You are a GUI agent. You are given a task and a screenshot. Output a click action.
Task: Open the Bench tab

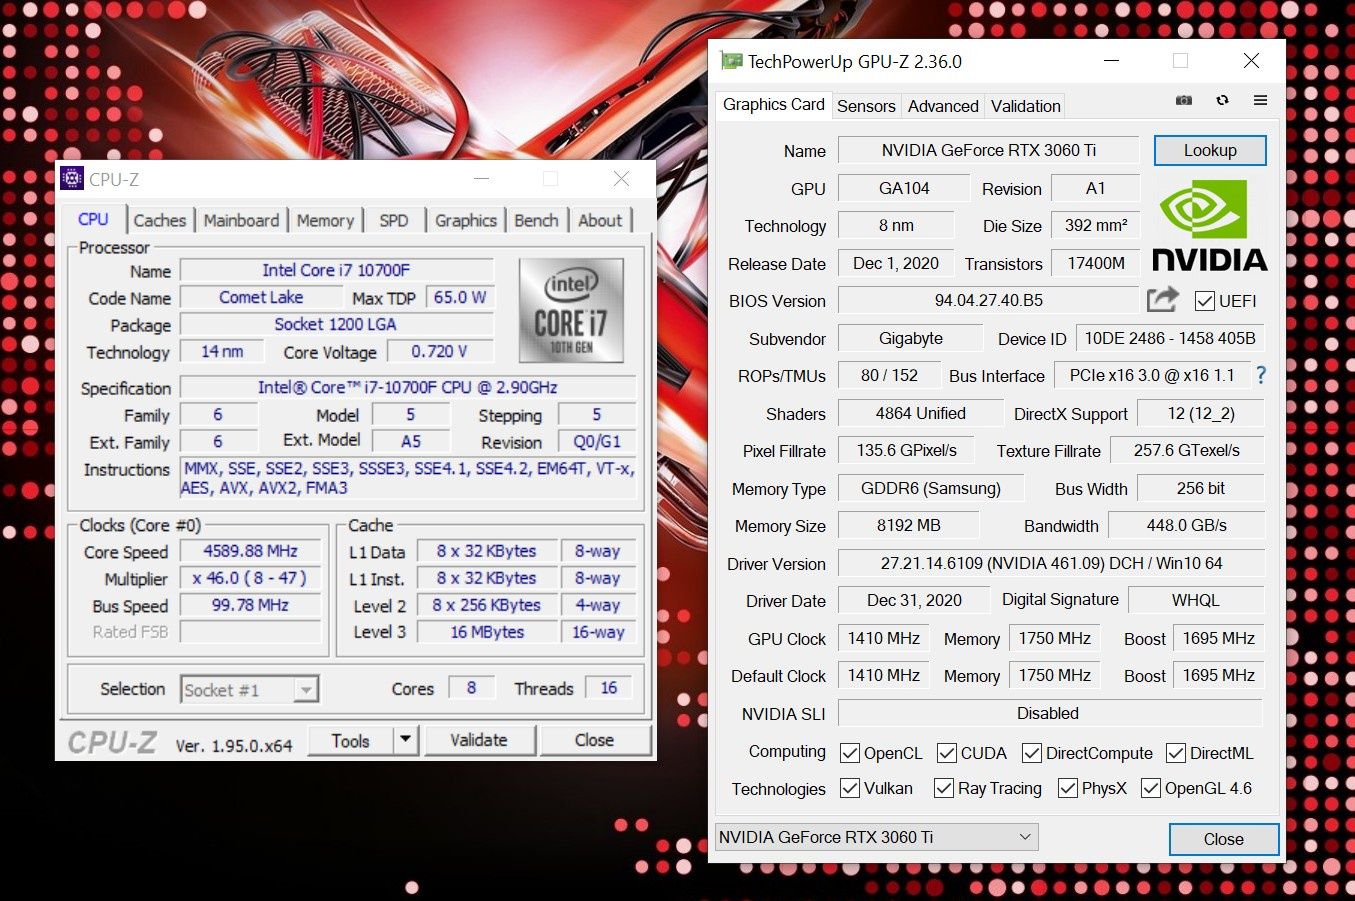click(x=536, y=221)
